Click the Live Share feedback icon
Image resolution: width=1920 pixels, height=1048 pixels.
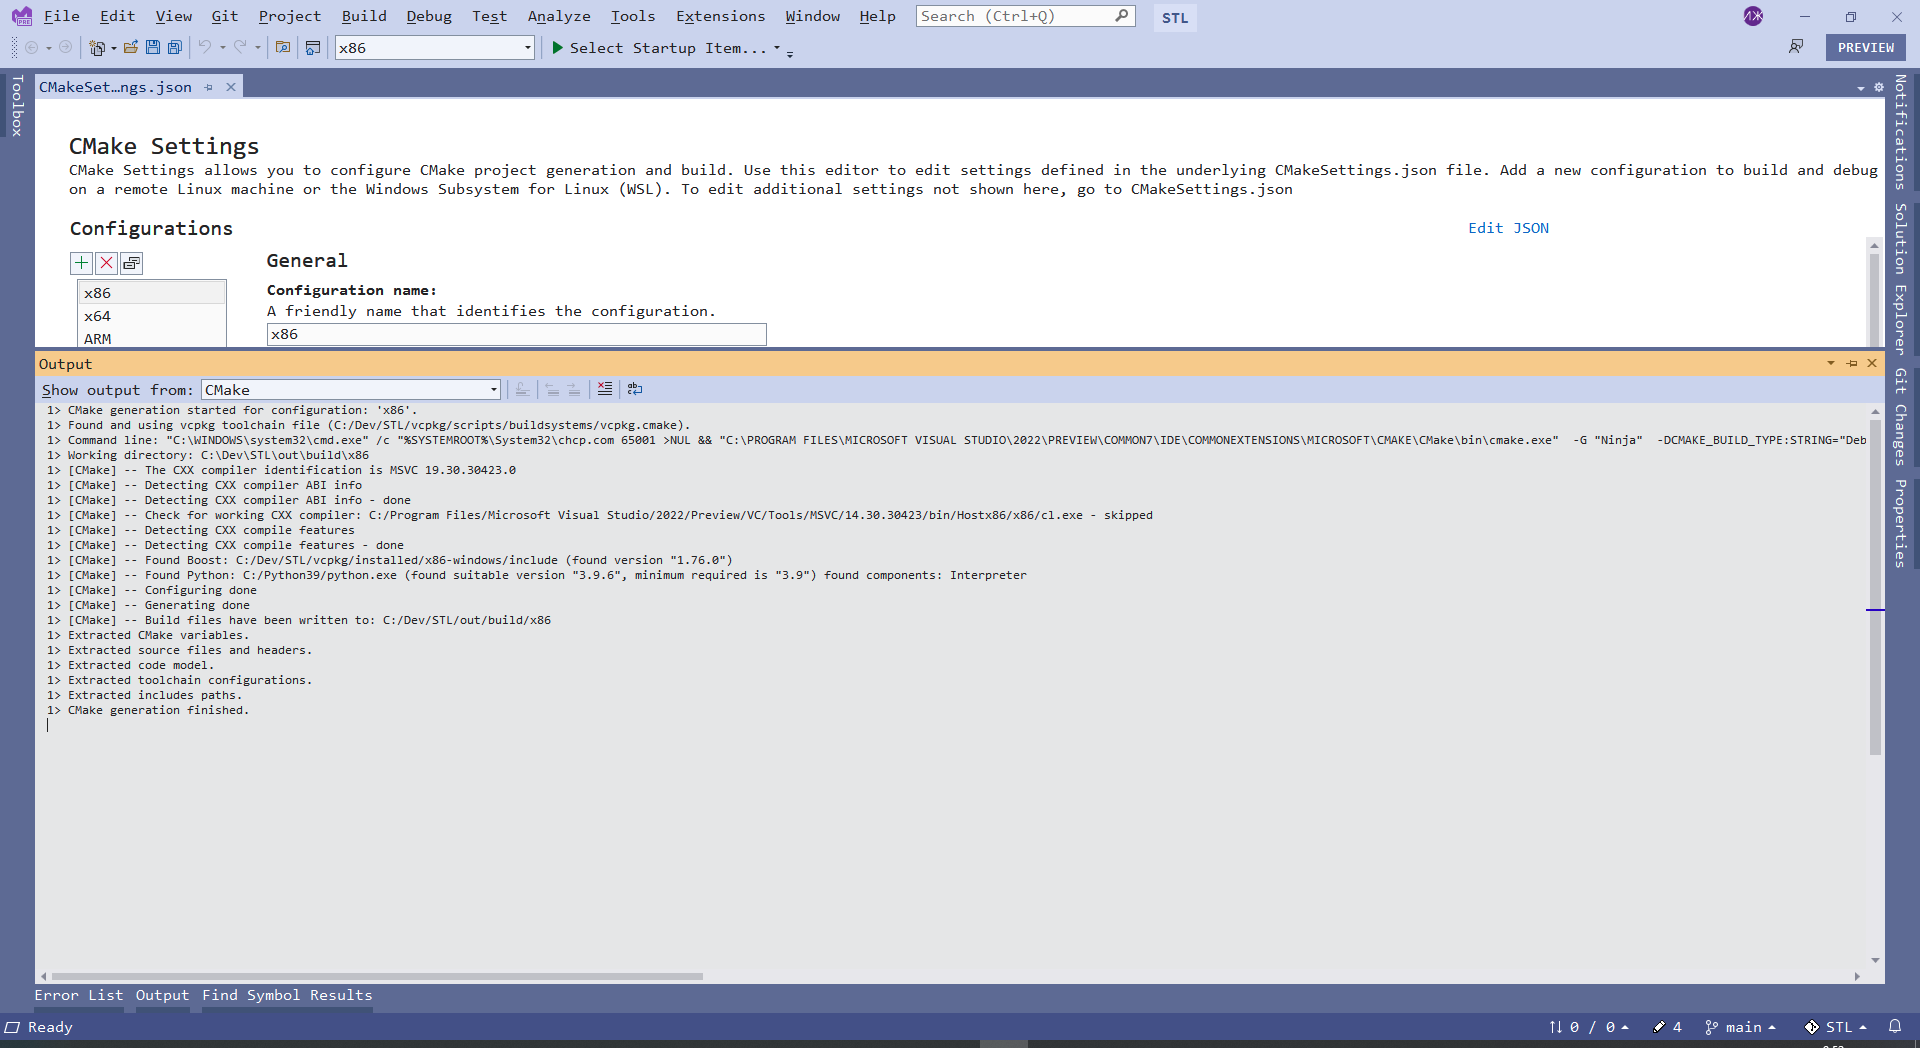point(1797,47)
